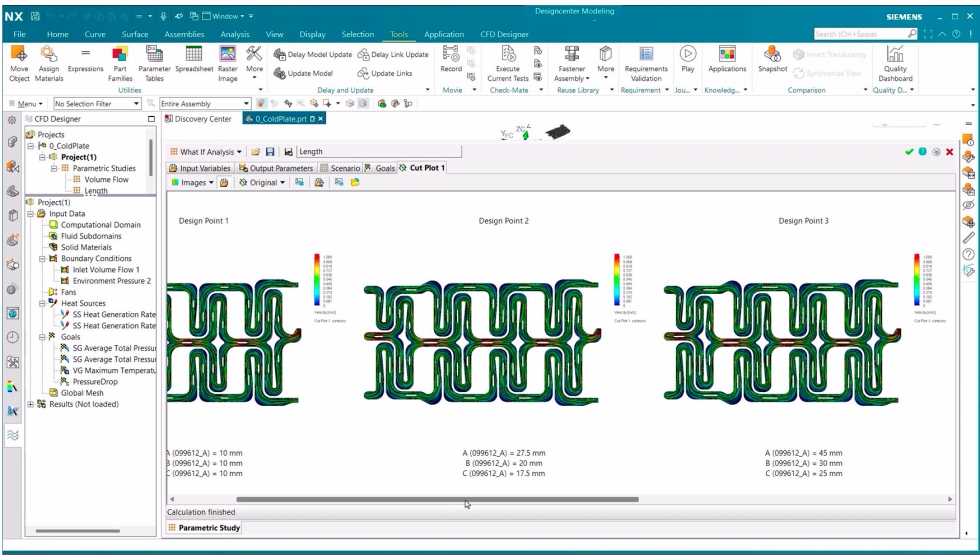The image size is (980, 560).
Task: Launch the Spreadsheet tool
Action: [194, 60]
